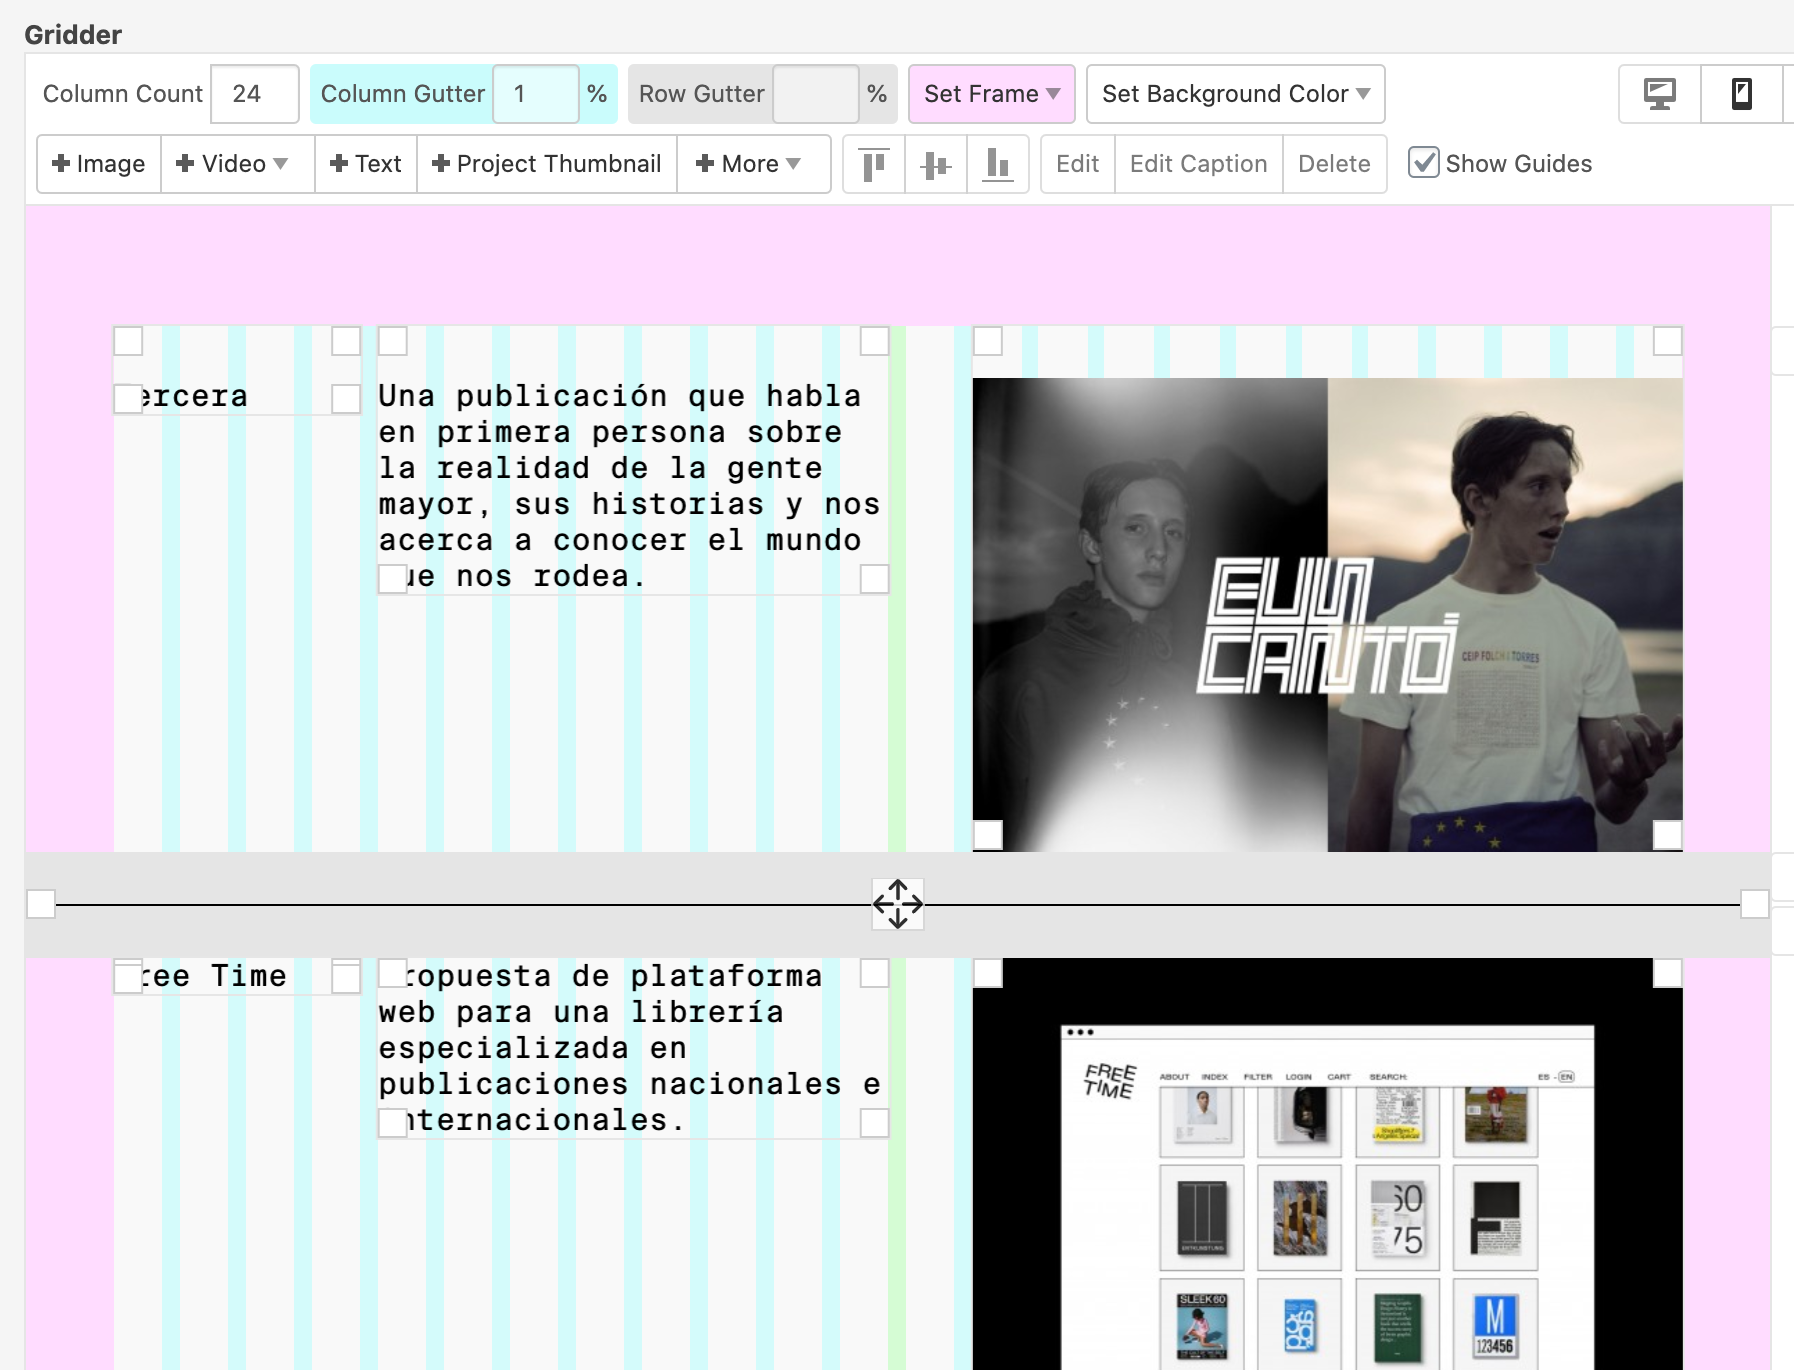1794x1370 pixels.
Task: Switch to mobile preview mode
Action: point(1740,94)
